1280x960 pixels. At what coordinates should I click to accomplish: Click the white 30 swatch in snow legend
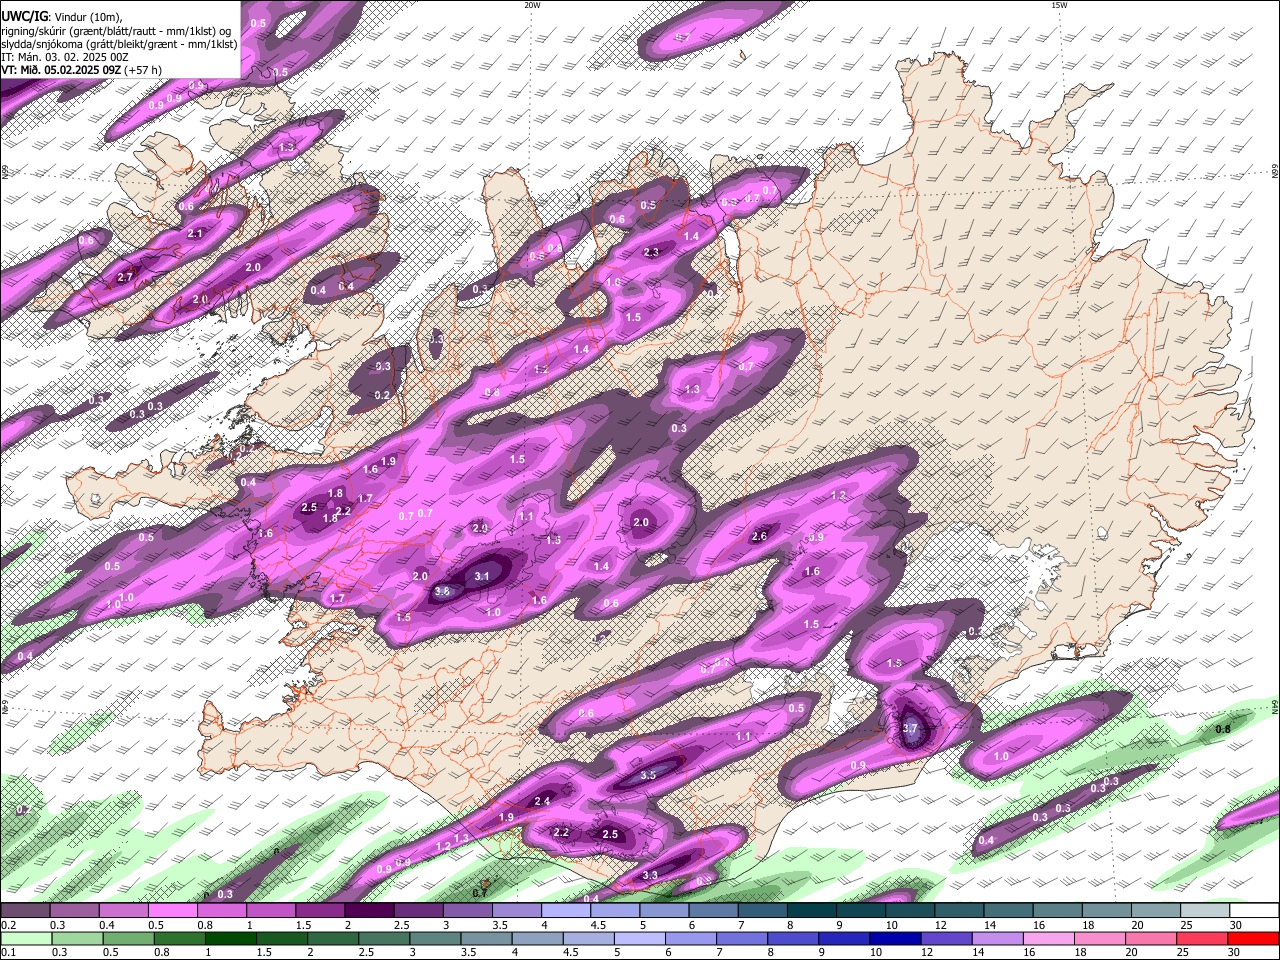pos(1254,911)
